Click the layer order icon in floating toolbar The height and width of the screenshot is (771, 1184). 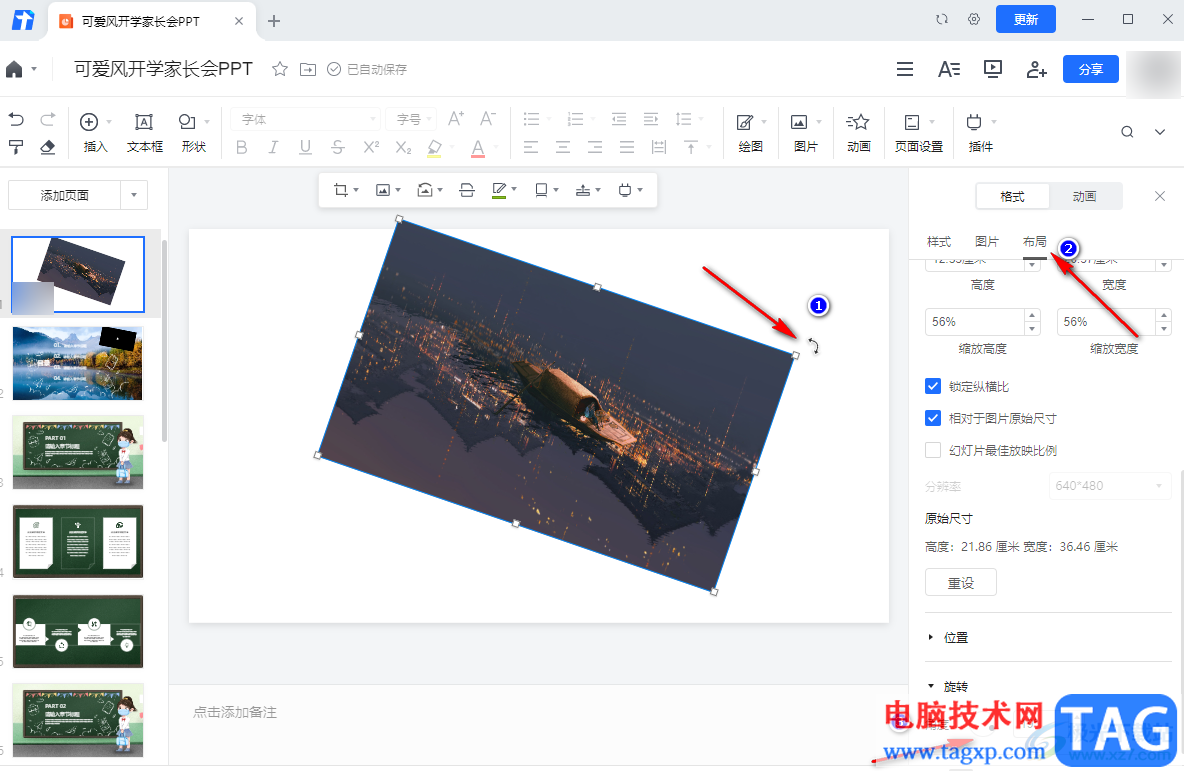583,190
